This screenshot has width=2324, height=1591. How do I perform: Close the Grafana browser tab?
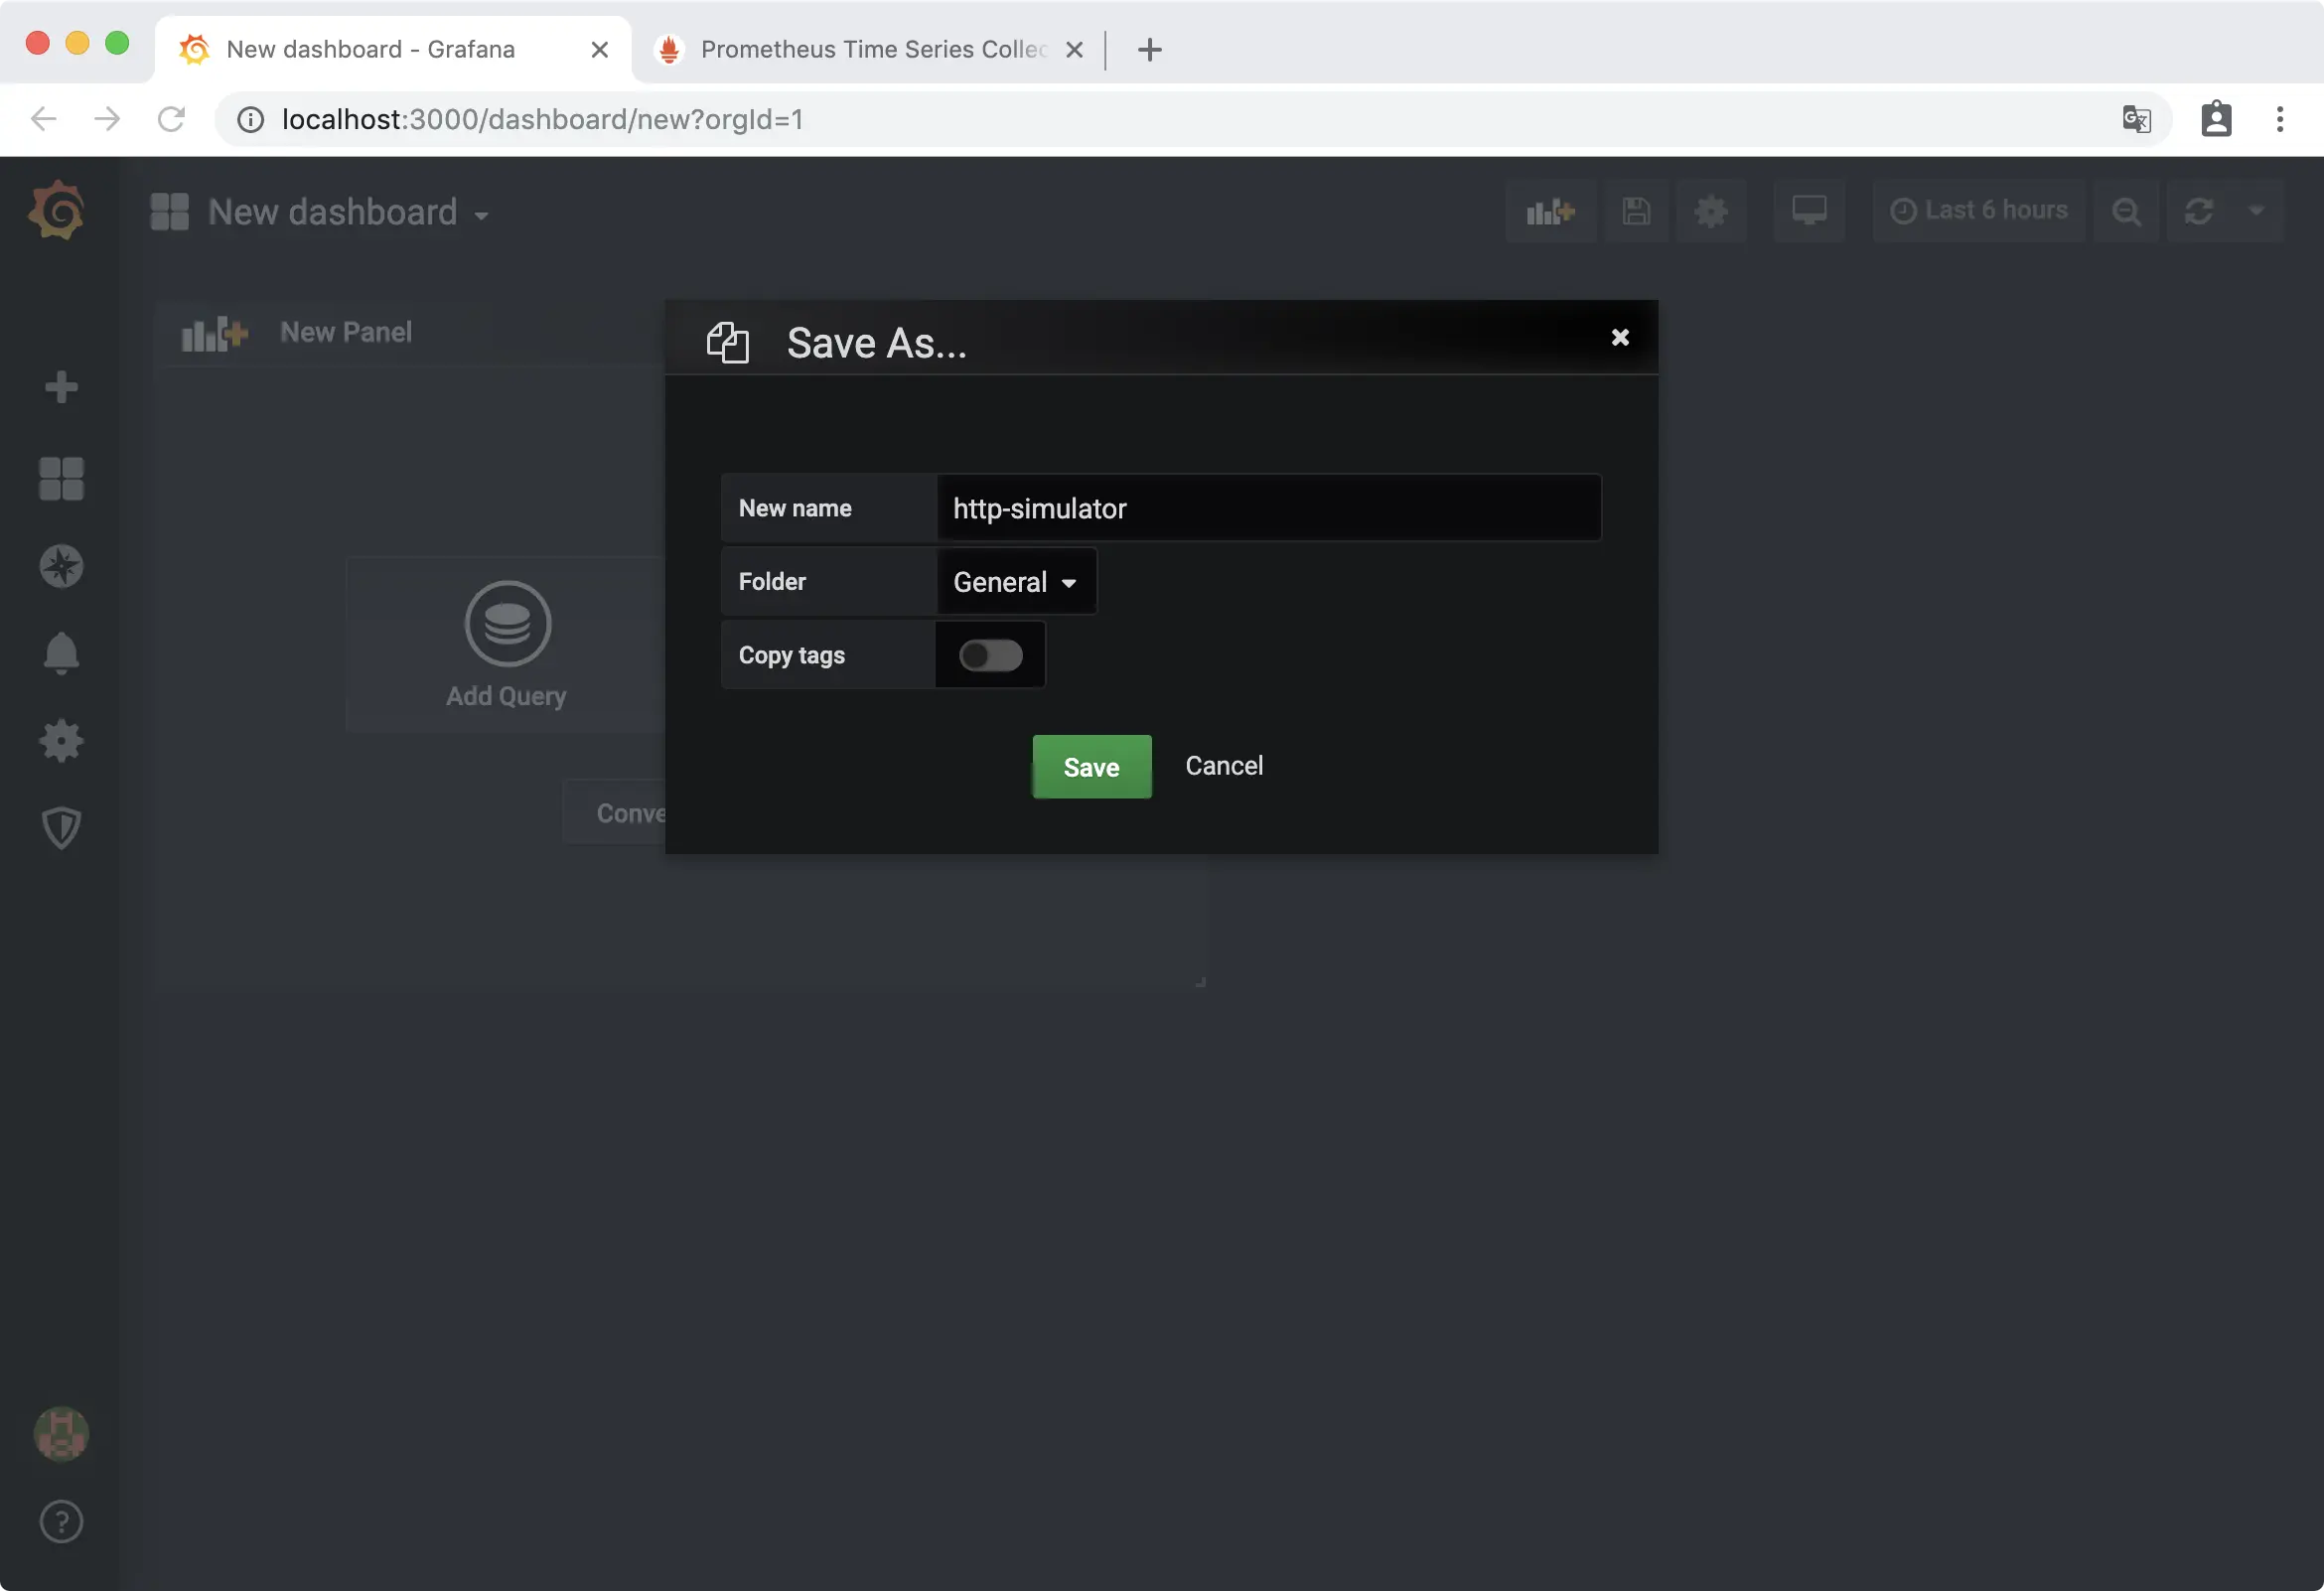[x=599, y=50]
